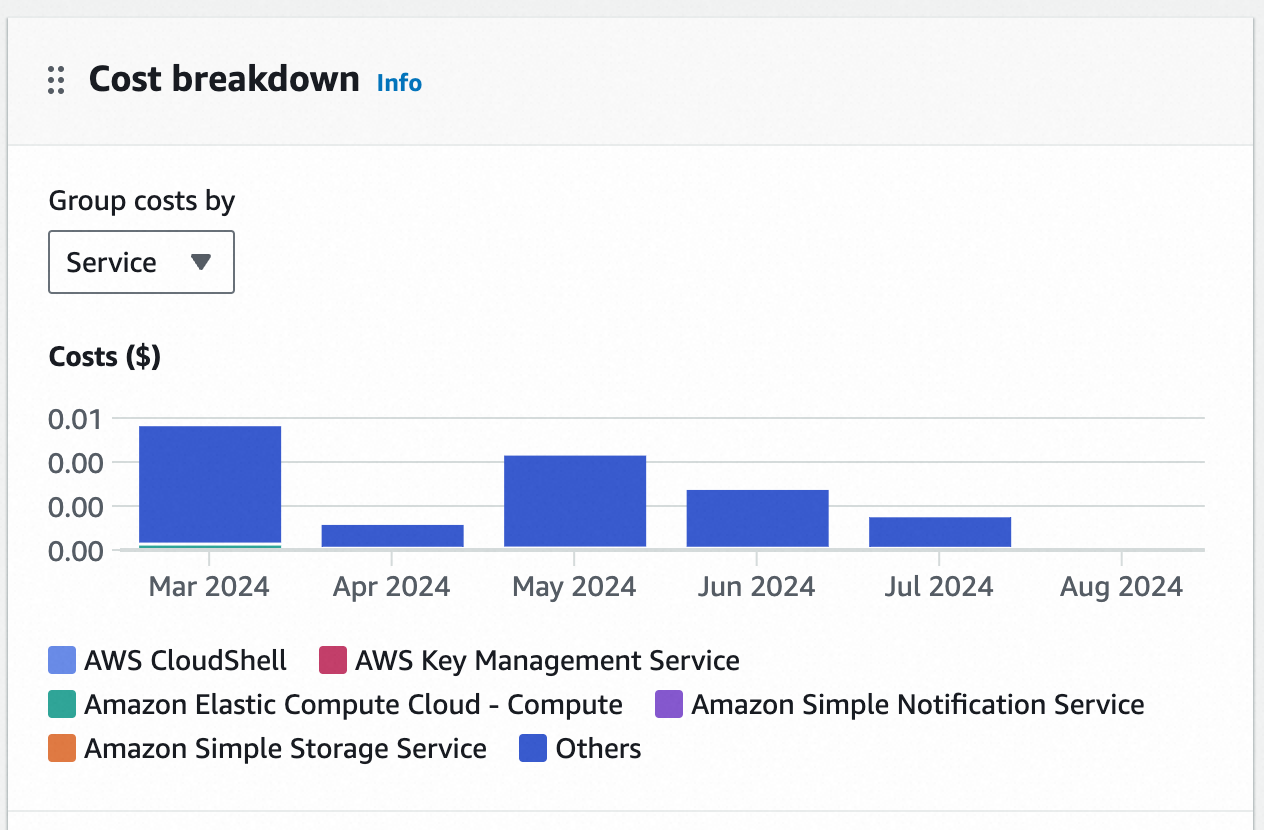Click the AWS CloudShell legend swatch
The width and height of the screenshot is (1264, 830).
click(62, 661)
